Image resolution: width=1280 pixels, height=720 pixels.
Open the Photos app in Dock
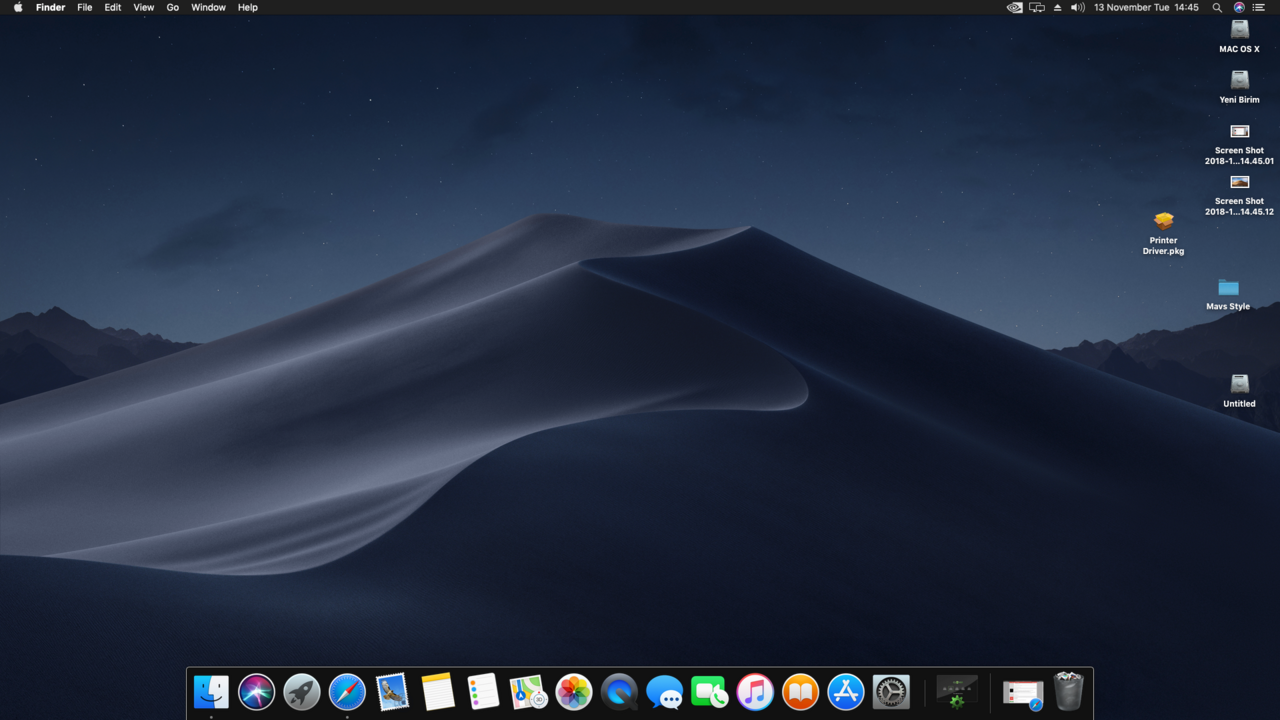pyautogui.click(x=574, y=692)
